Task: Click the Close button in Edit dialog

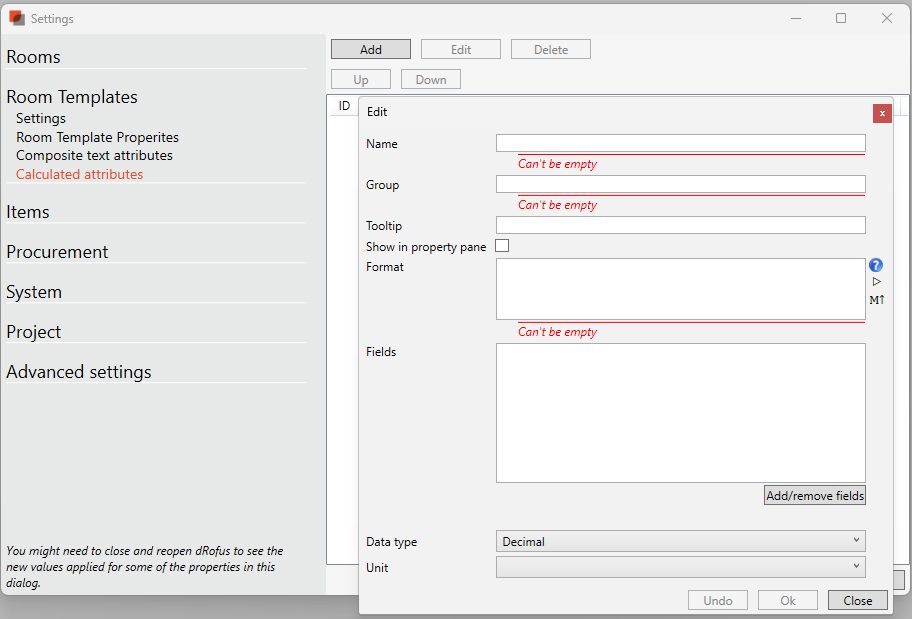Action: tap(857, 600)
